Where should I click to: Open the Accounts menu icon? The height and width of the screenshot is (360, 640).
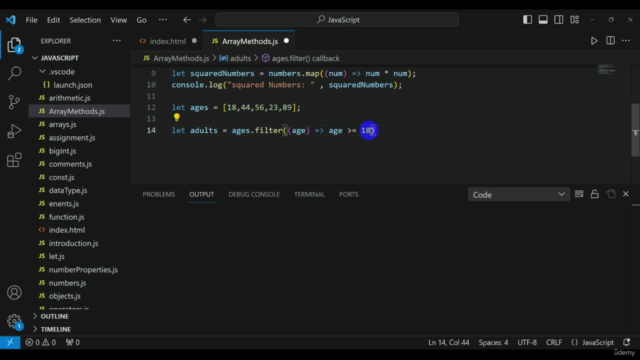pos(14,293)
